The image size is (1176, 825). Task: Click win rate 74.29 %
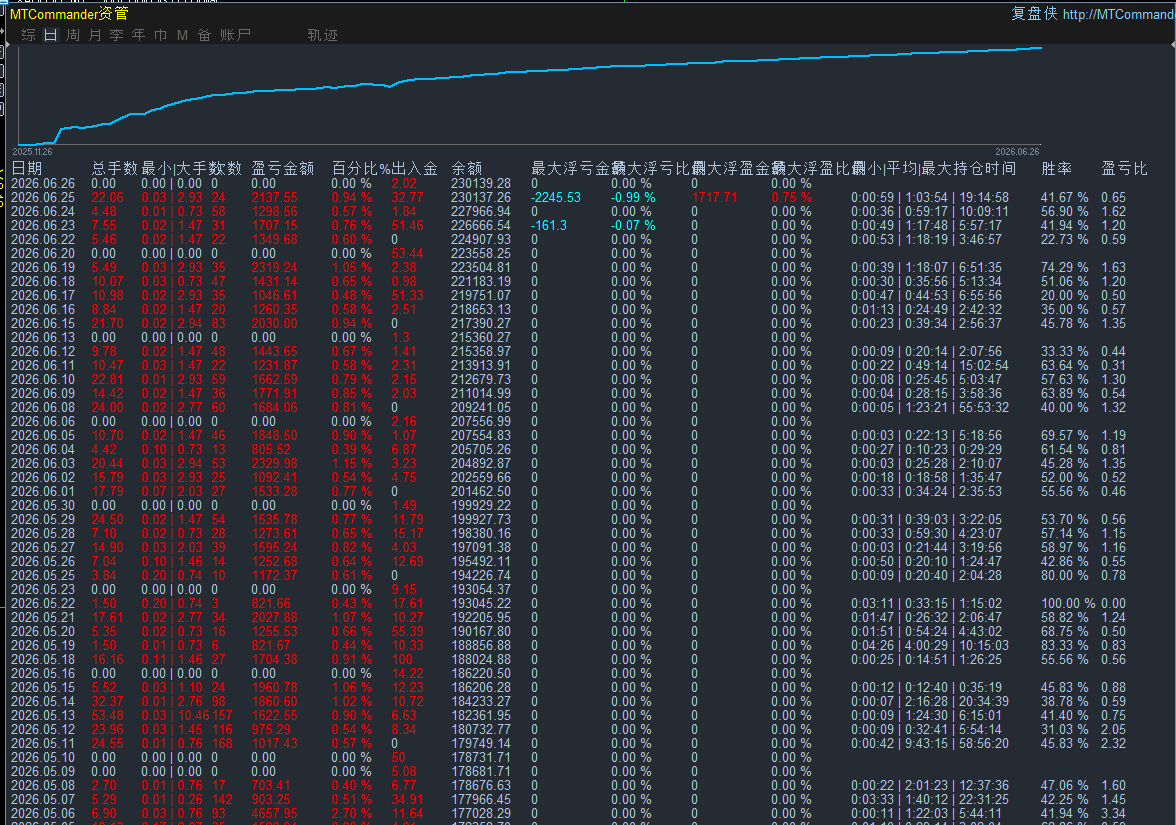1064,268
